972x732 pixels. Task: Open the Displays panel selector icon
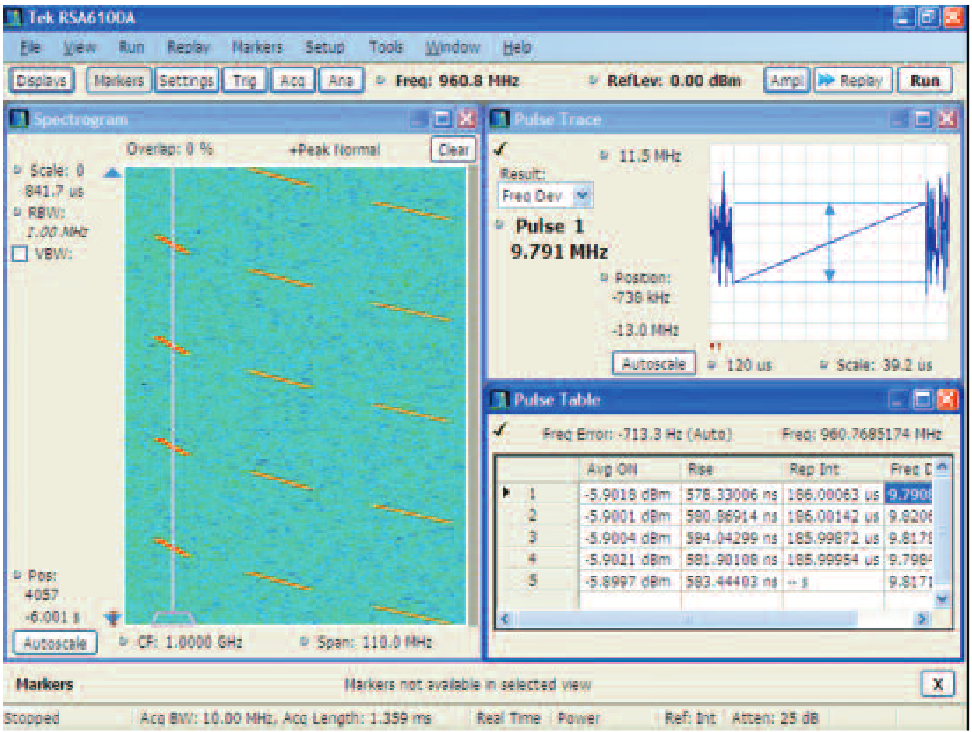pyautogui.click(x=41, y=82)
